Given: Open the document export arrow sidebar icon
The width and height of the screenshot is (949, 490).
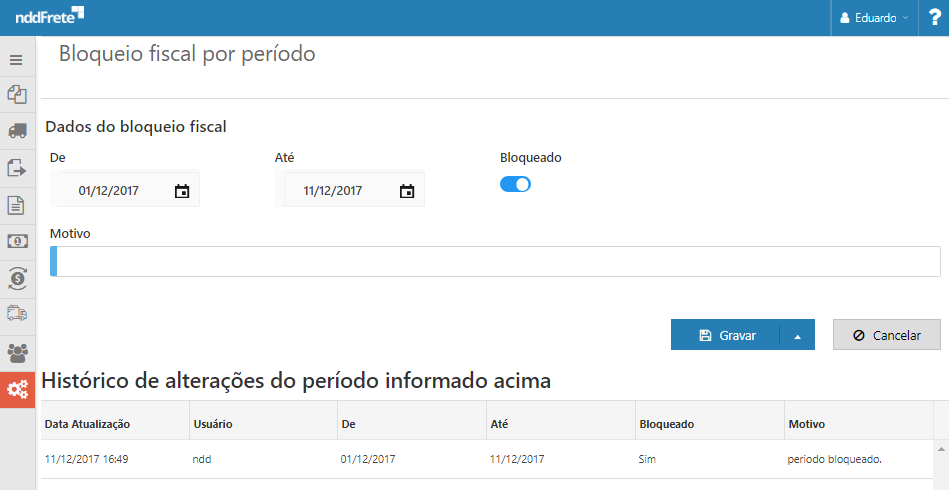Looking at the screenshot, I should click(x=17, y=168).
